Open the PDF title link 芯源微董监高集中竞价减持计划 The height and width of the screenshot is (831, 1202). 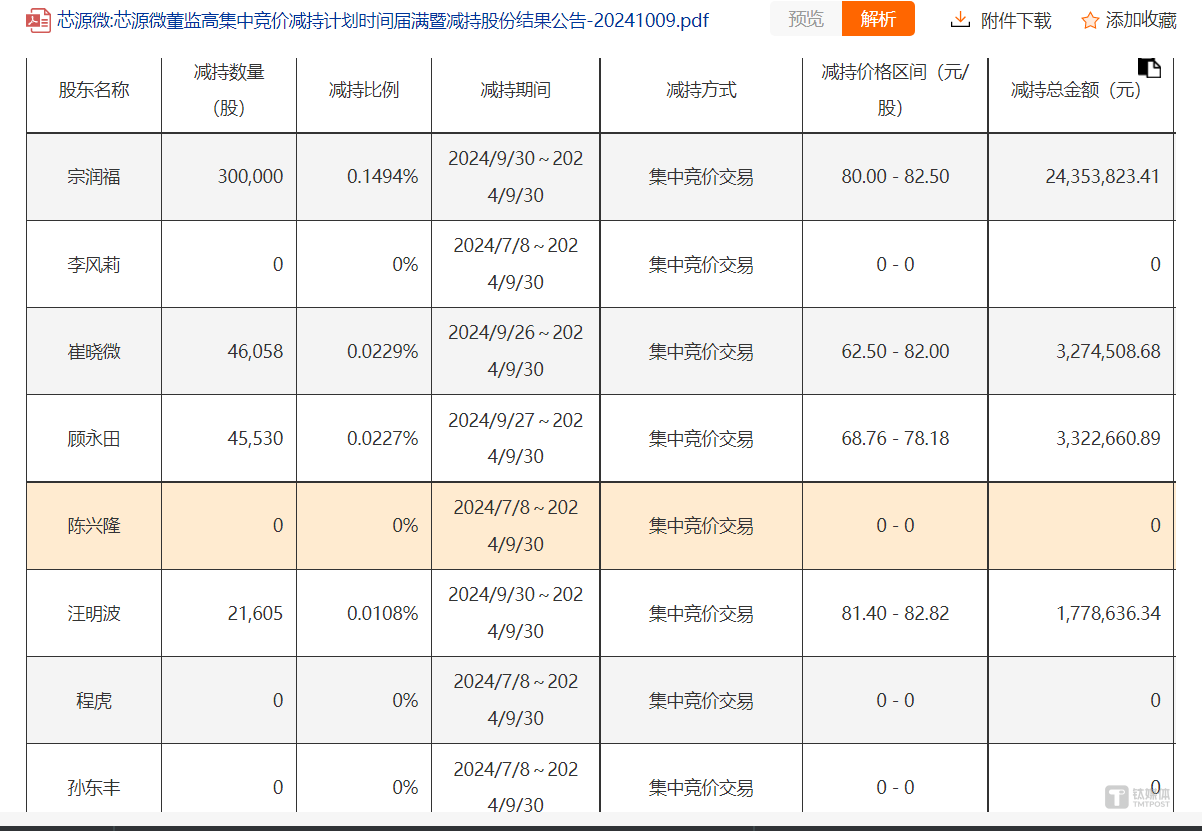(x=382, y=20)
